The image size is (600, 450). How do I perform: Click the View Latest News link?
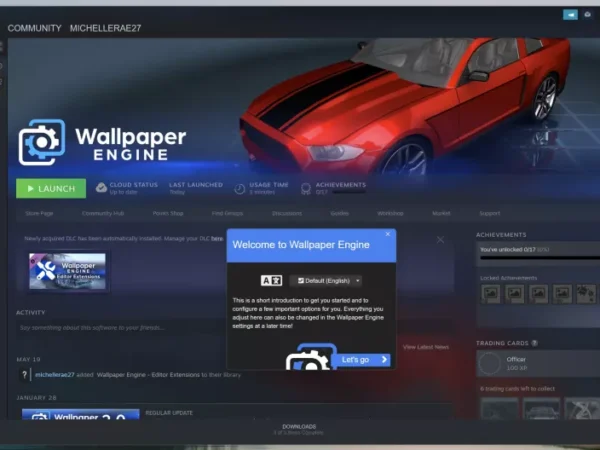tap(426, 347)
